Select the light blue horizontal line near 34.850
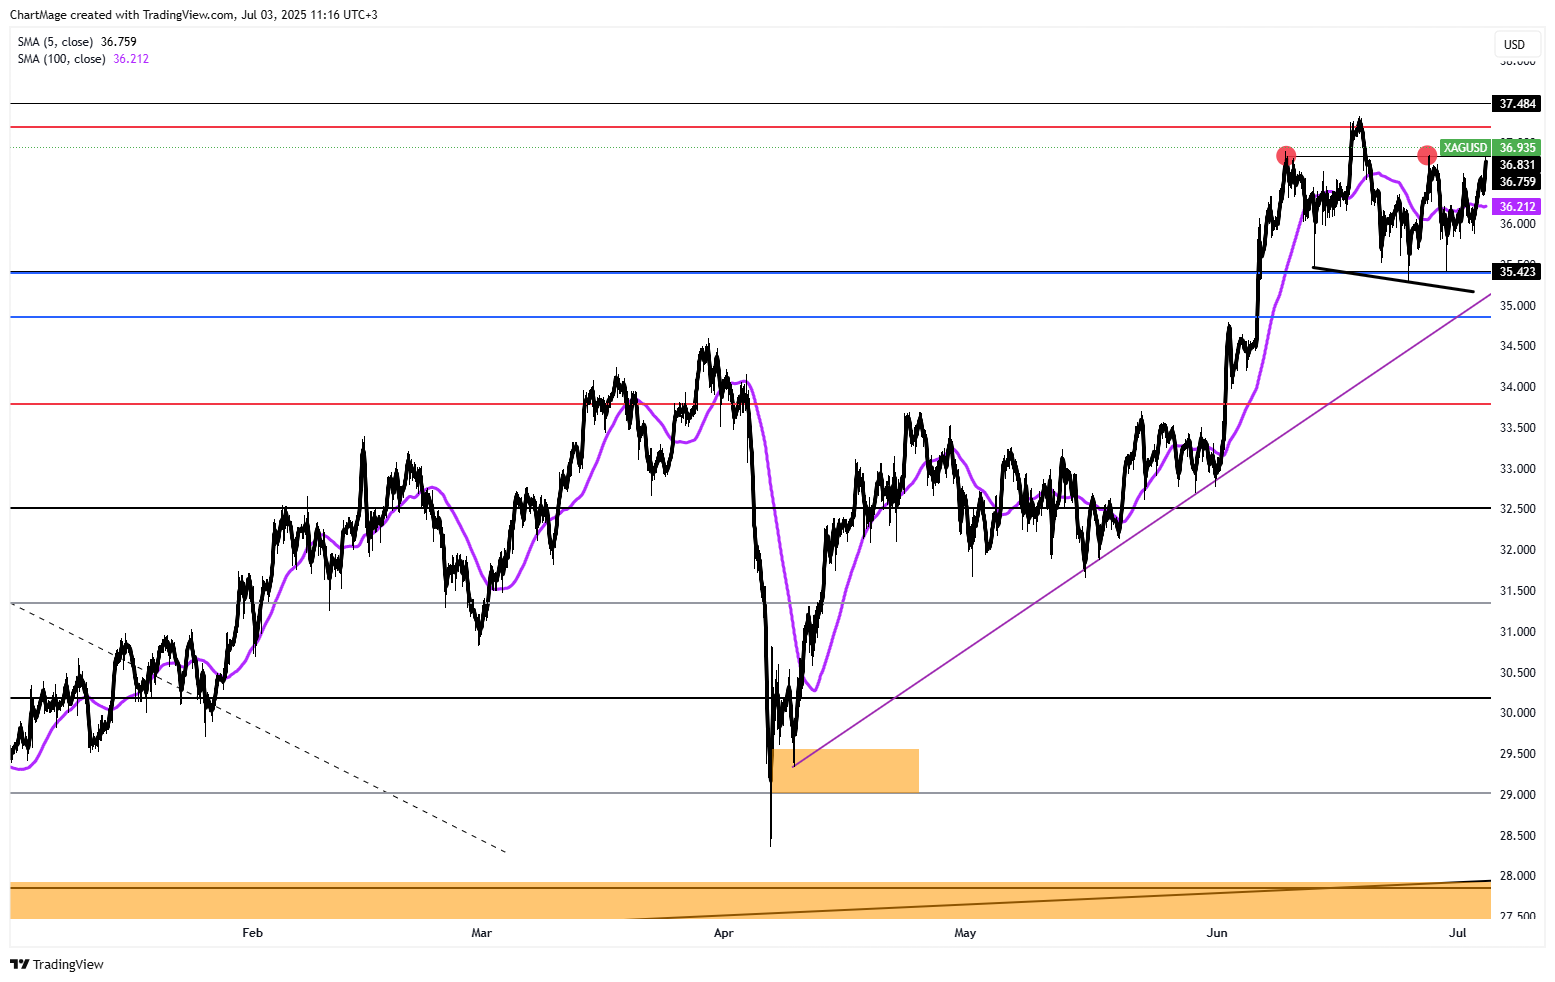This screenshot has height=982, width=1555. pyautogui.click(x=750, y=317)
